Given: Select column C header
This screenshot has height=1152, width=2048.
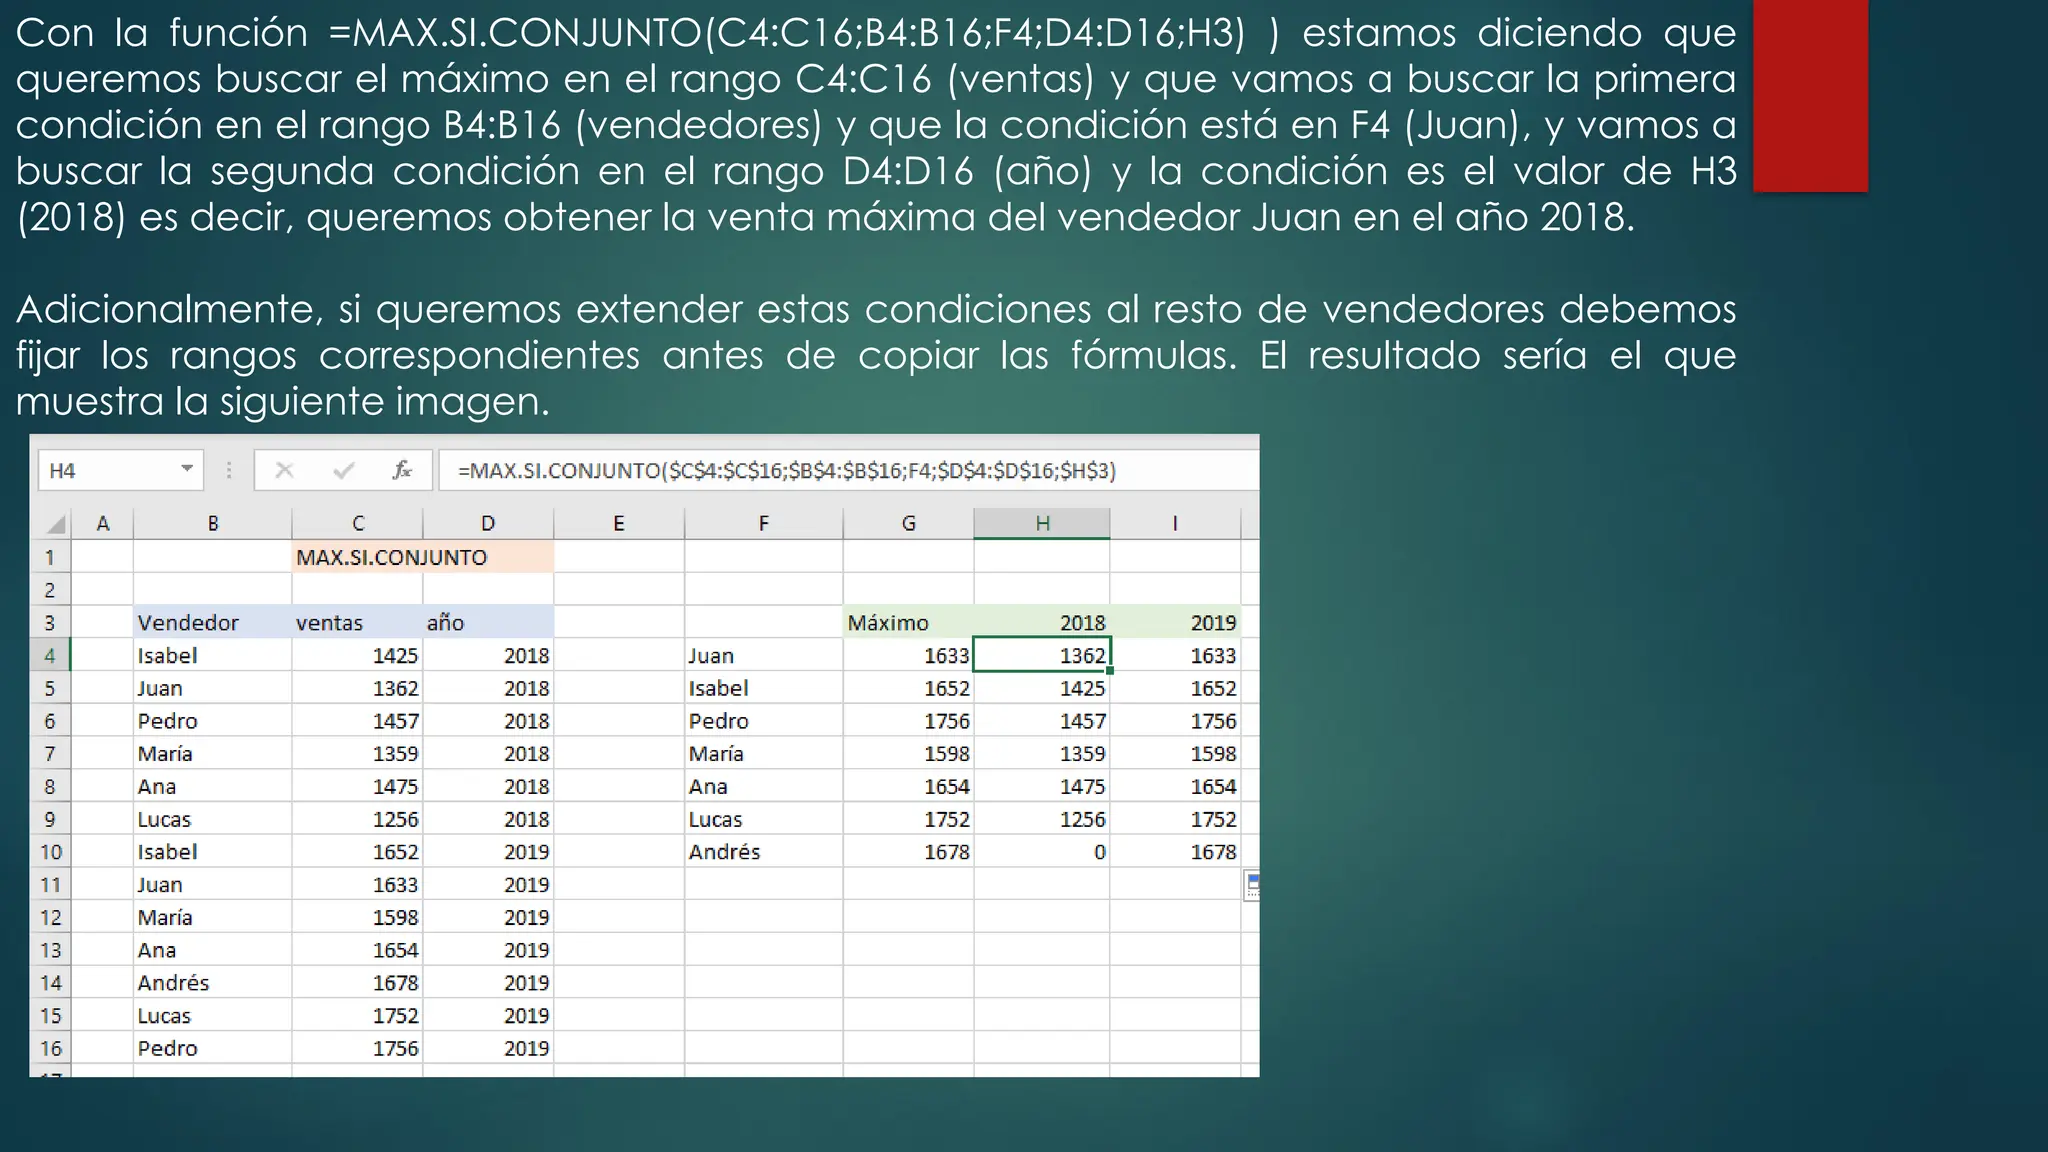Looking at the screenshot, I should coord(358,523).
